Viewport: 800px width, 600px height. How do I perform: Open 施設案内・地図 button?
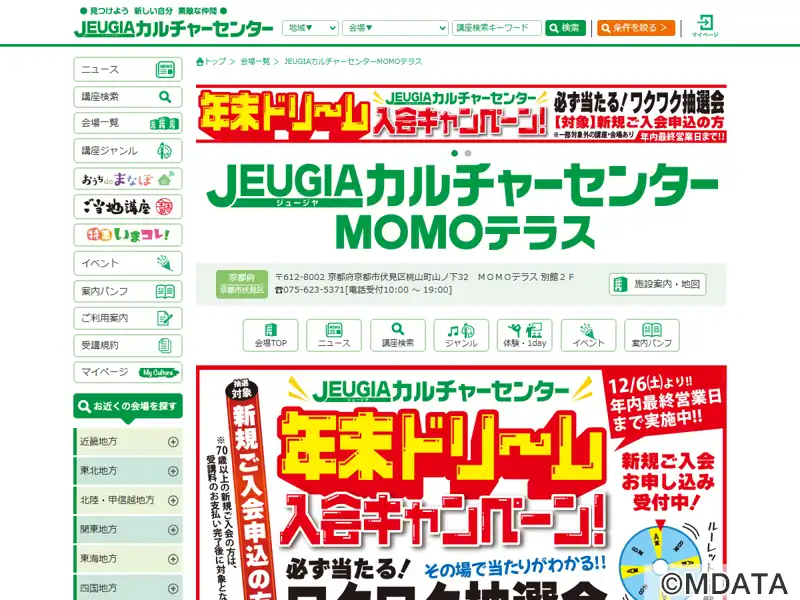[x=657, y=284]
